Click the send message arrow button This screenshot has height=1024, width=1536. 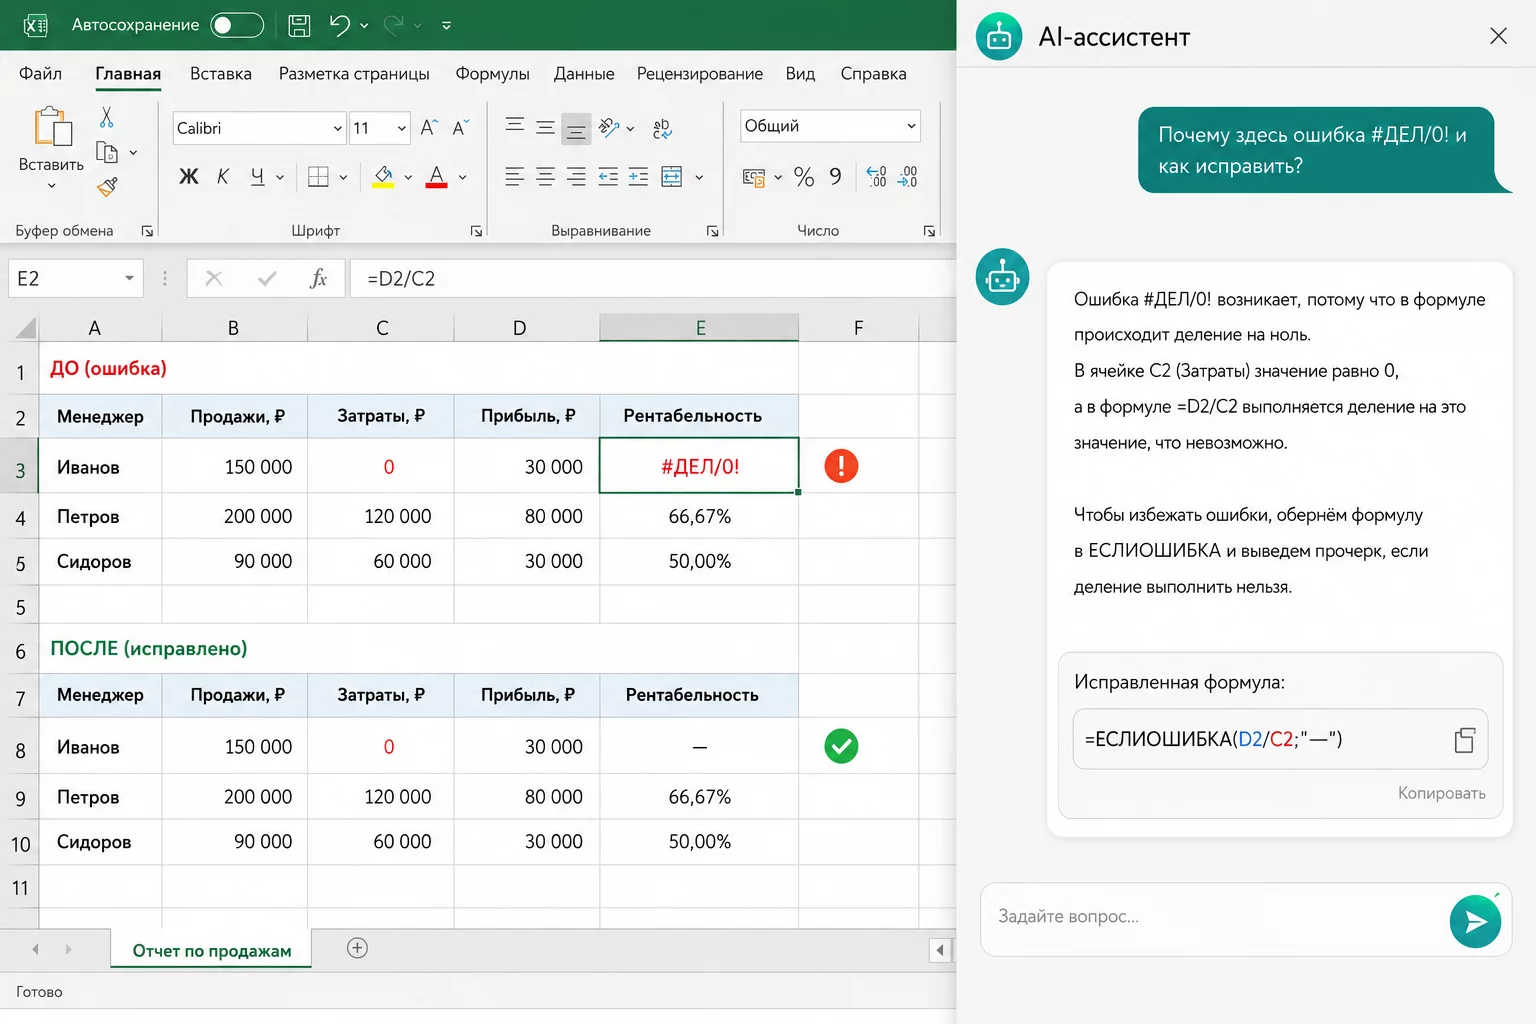coord(1475,921)
